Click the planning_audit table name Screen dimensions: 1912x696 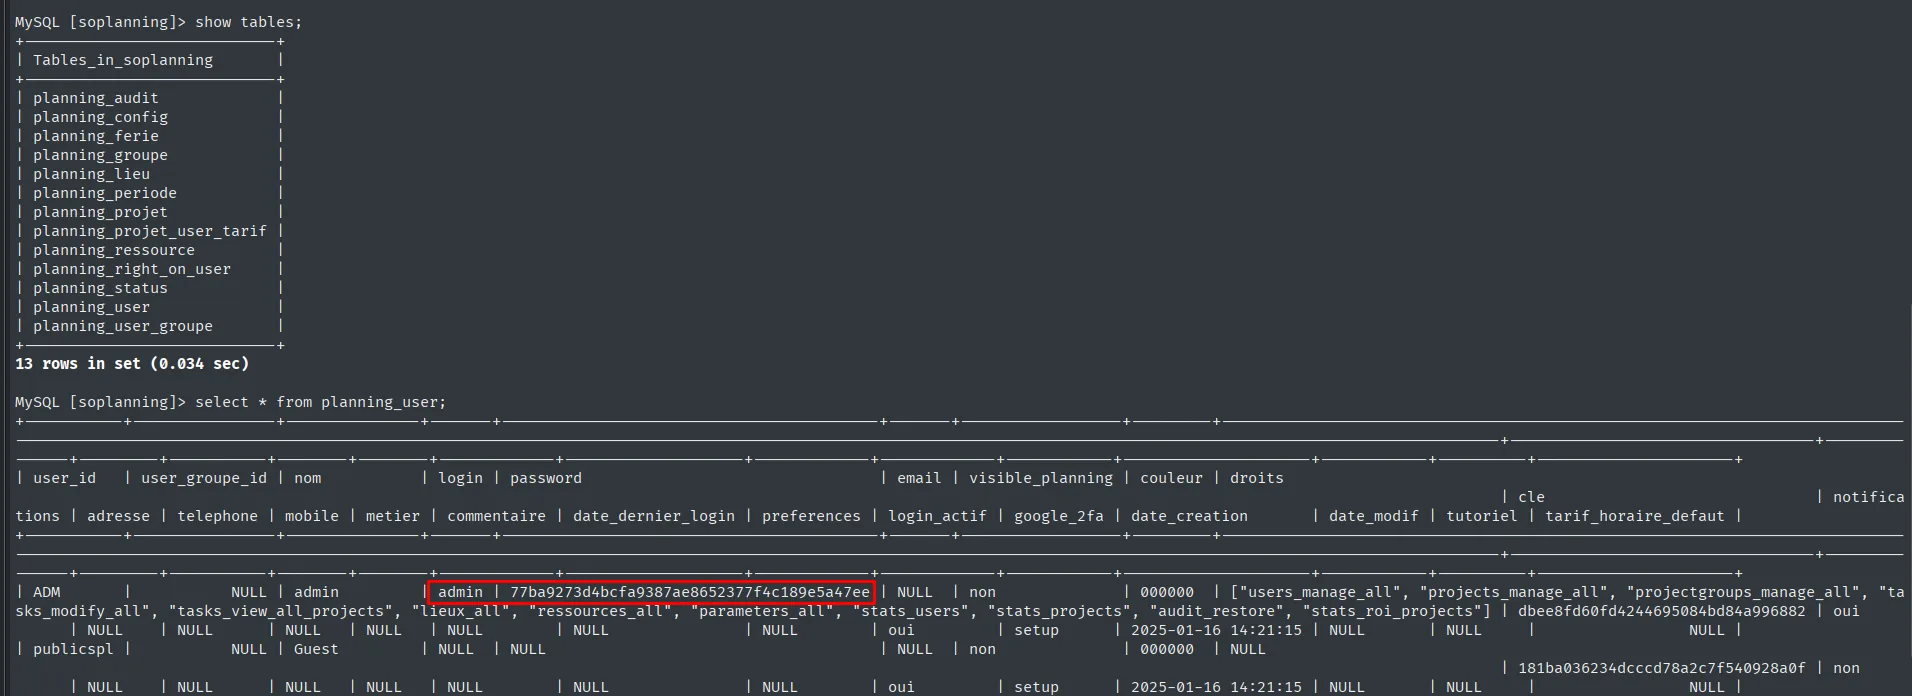click(x=96, y=98)
